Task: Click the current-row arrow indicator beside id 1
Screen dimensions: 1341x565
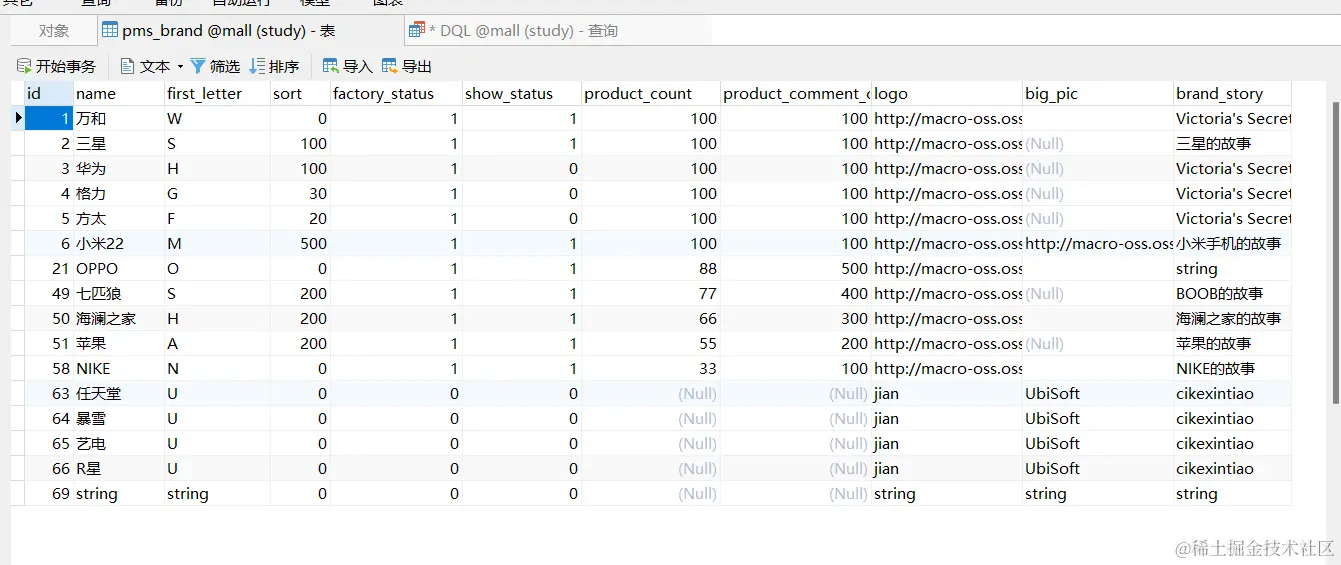Action: 17,118
